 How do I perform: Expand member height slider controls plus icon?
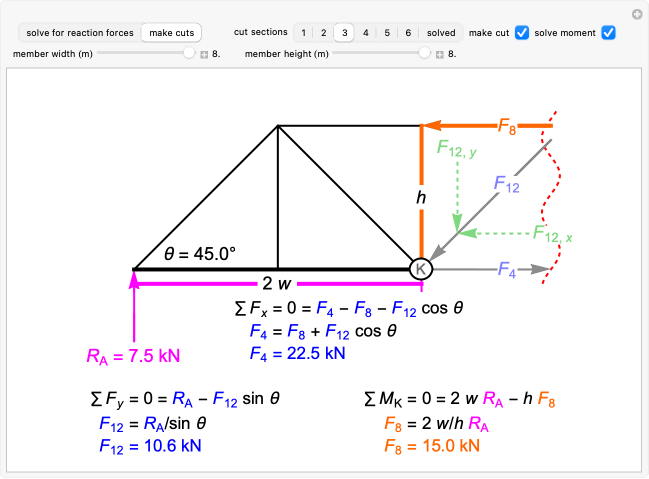[440, 54]
